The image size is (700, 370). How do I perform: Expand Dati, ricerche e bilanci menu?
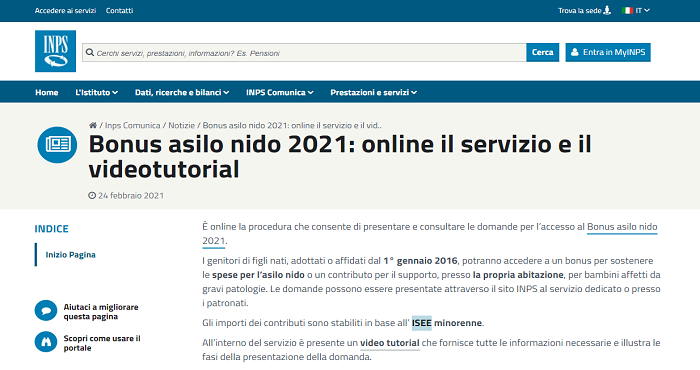182,92
